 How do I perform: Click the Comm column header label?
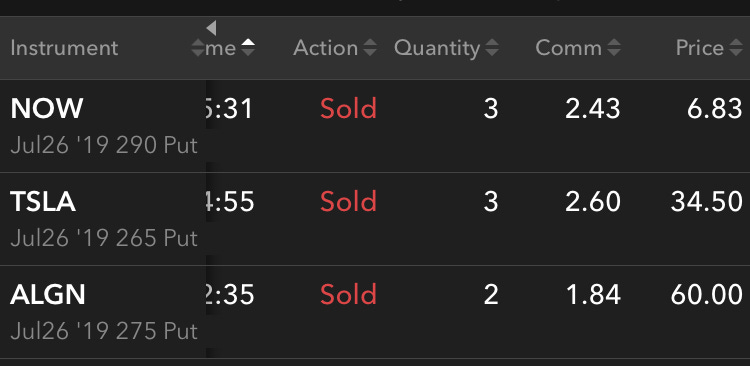click(x=568, y=48)
